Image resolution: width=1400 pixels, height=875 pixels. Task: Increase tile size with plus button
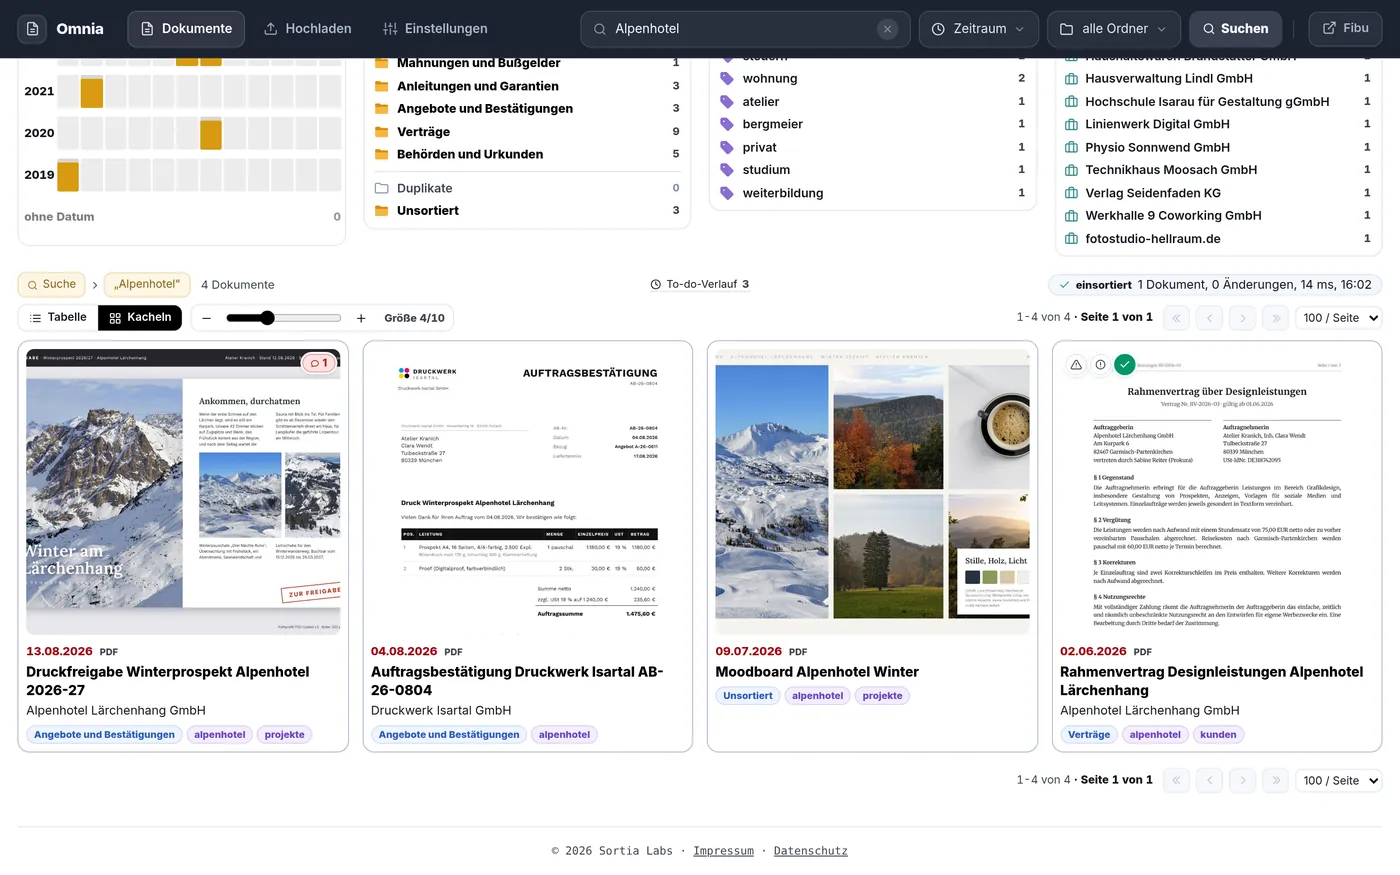point(361,318)
